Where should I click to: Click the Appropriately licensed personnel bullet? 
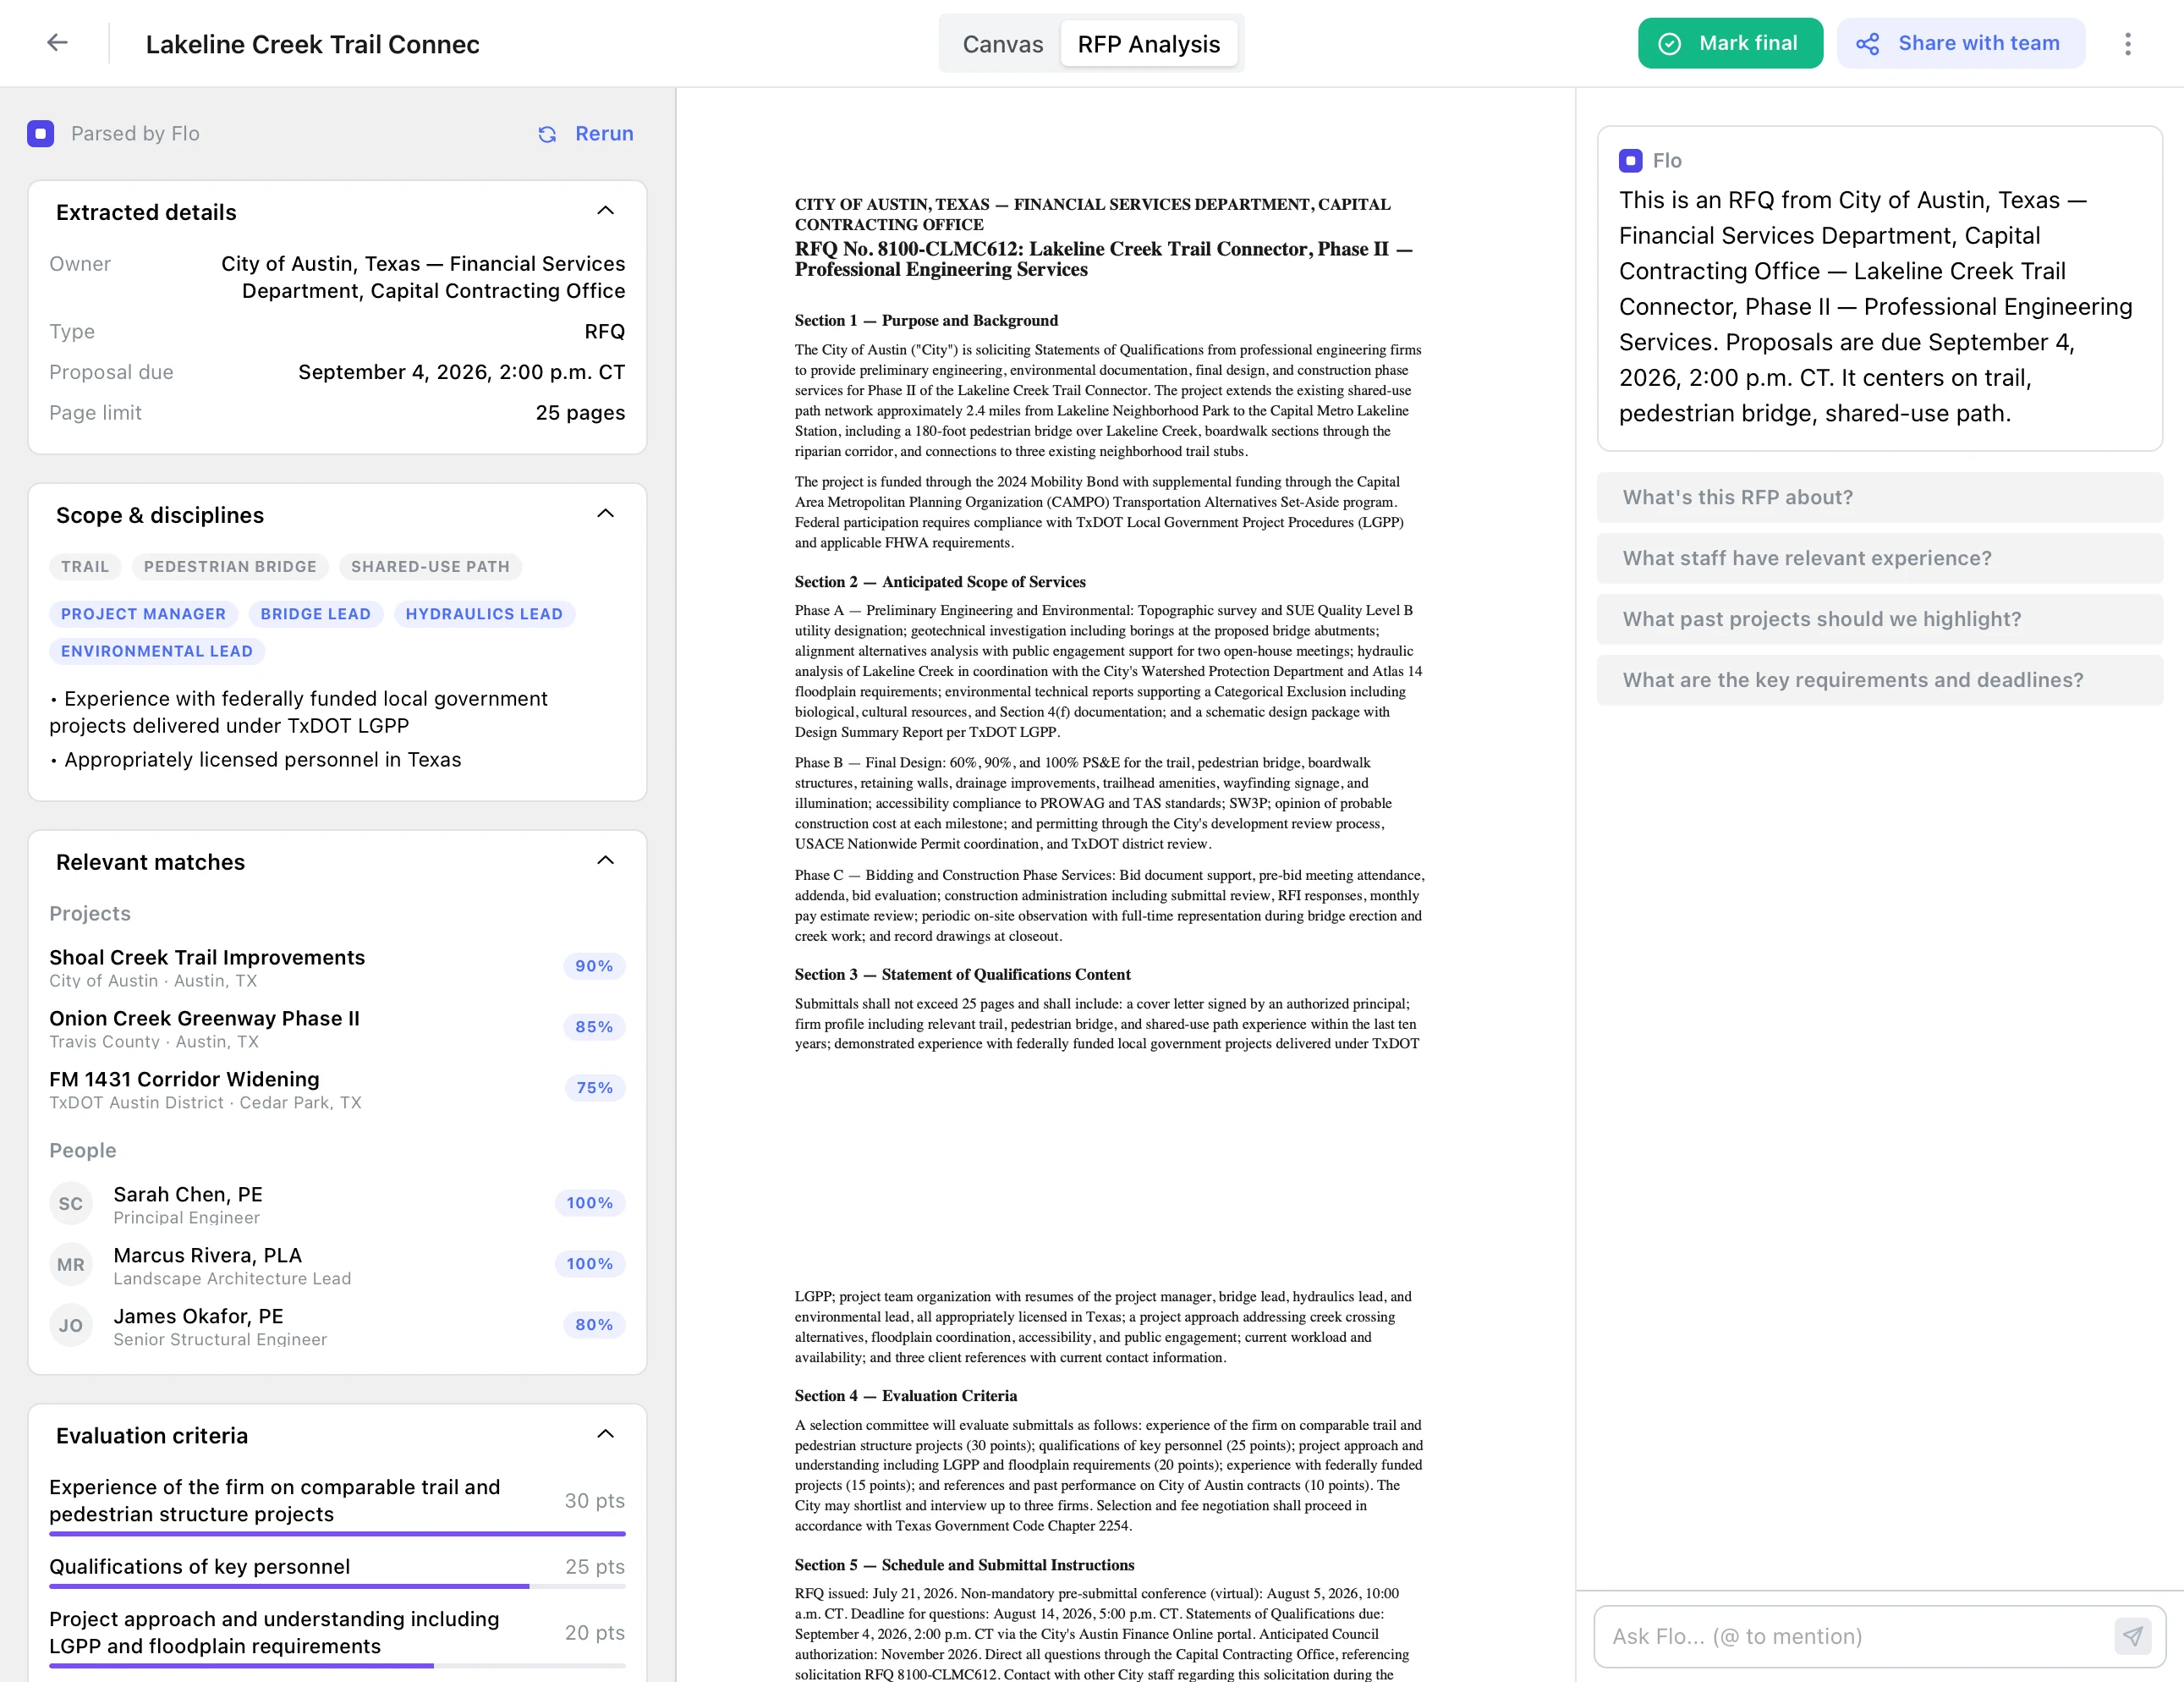coord(256,760)
